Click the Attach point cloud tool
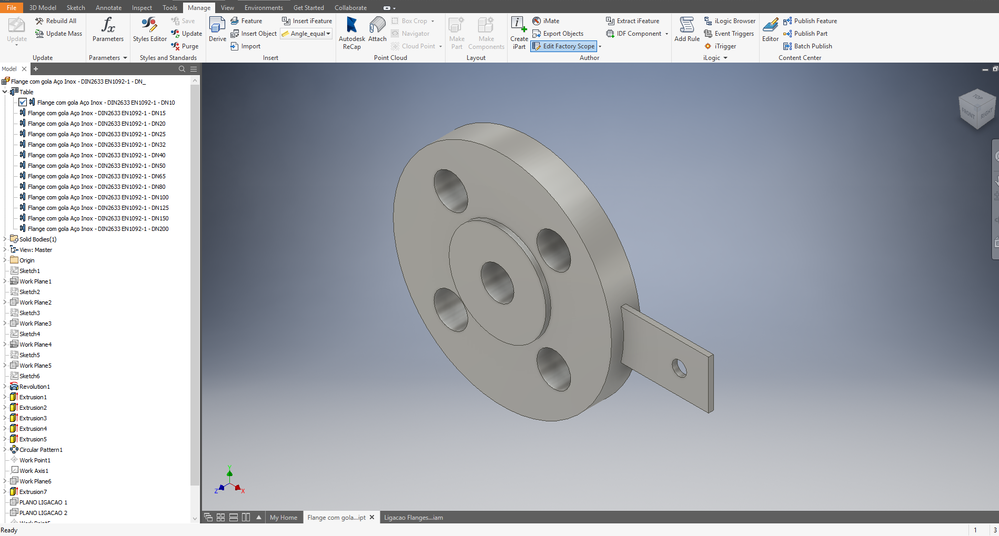The image size is (999, 536). (377, 30)
